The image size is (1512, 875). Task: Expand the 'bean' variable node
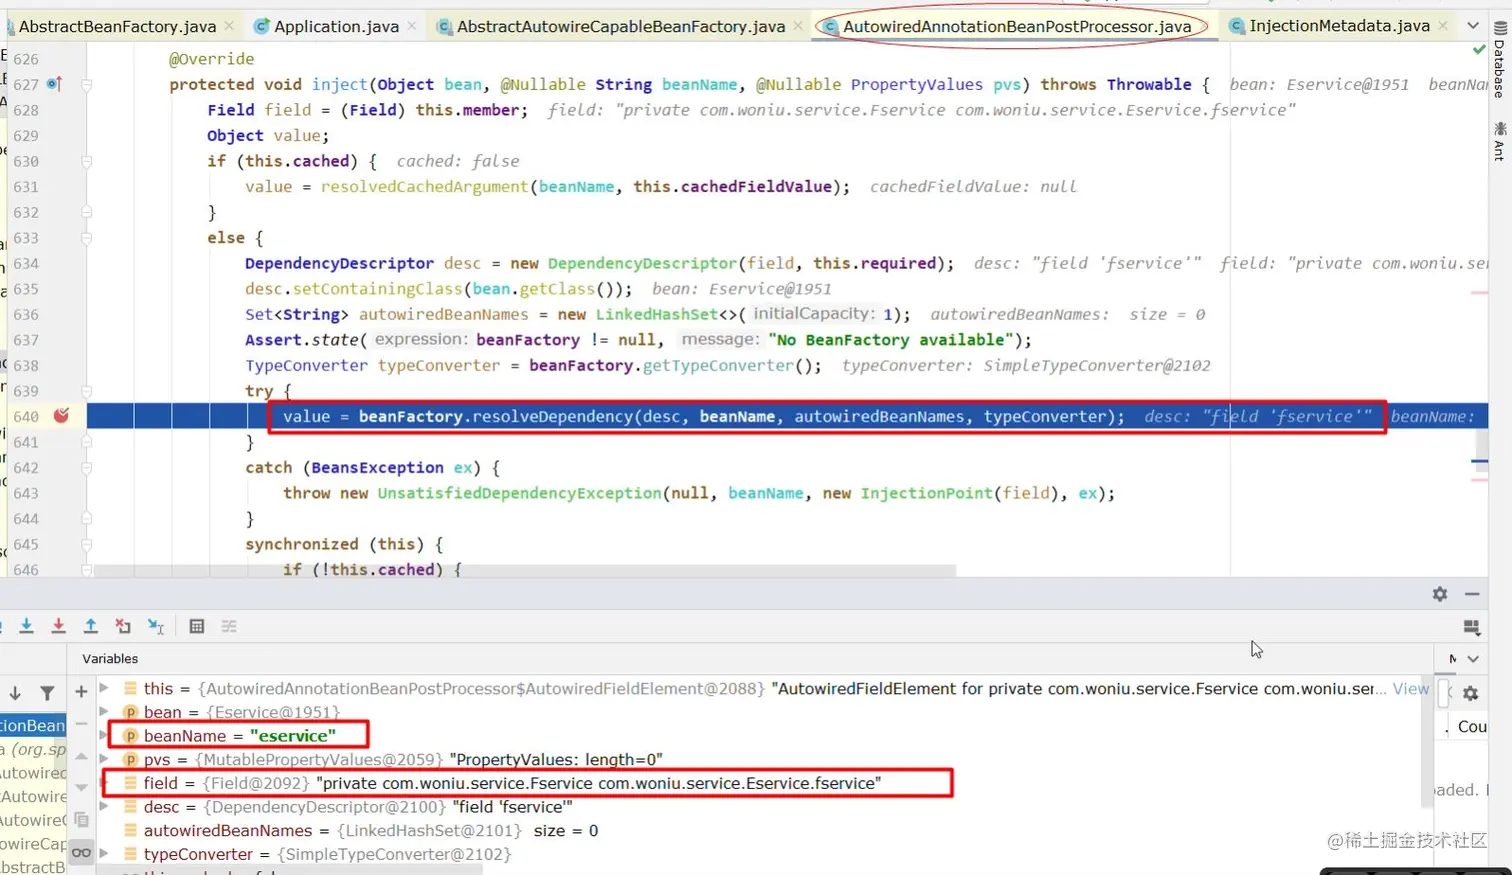pos(104,712)
